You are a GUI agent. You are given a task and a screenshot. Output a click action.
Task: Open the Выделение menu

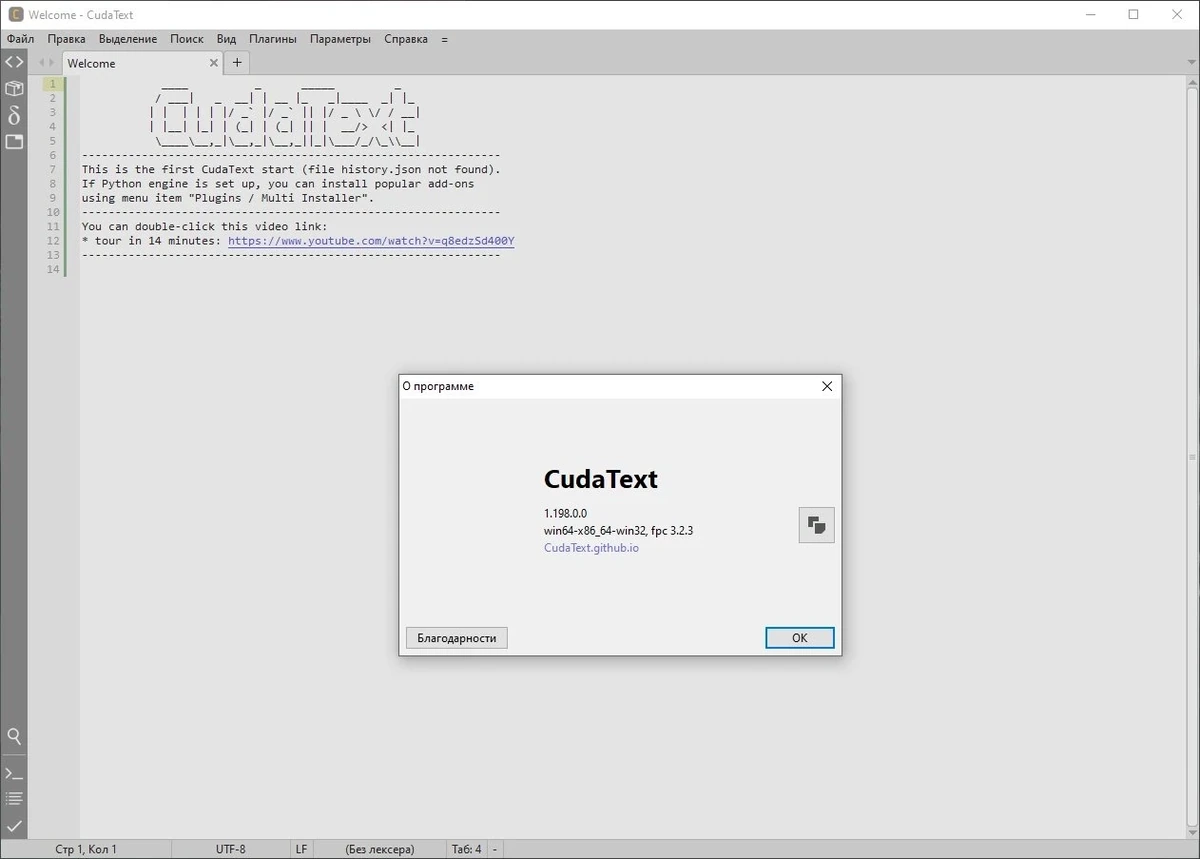(x=128, y=39)
